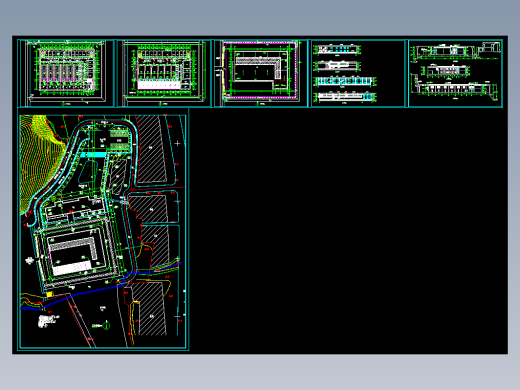Select the roof plan sheet with magenta dashed border
Image resolution: width=520 pixels, height=390 pixels.
[261, 73]
